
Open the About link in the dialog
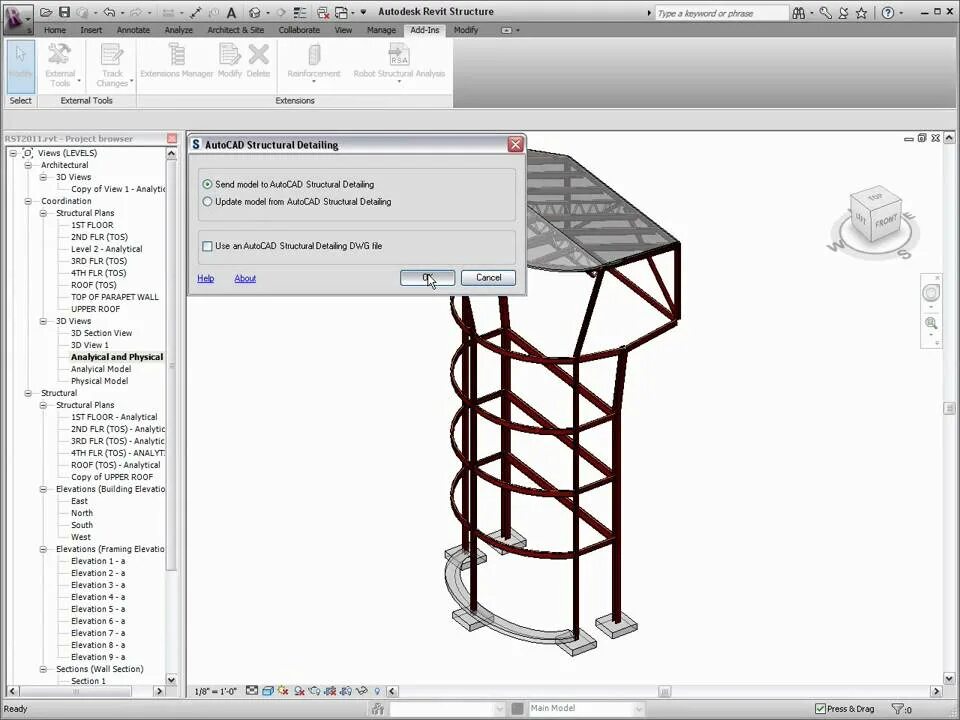pos(245,279)
